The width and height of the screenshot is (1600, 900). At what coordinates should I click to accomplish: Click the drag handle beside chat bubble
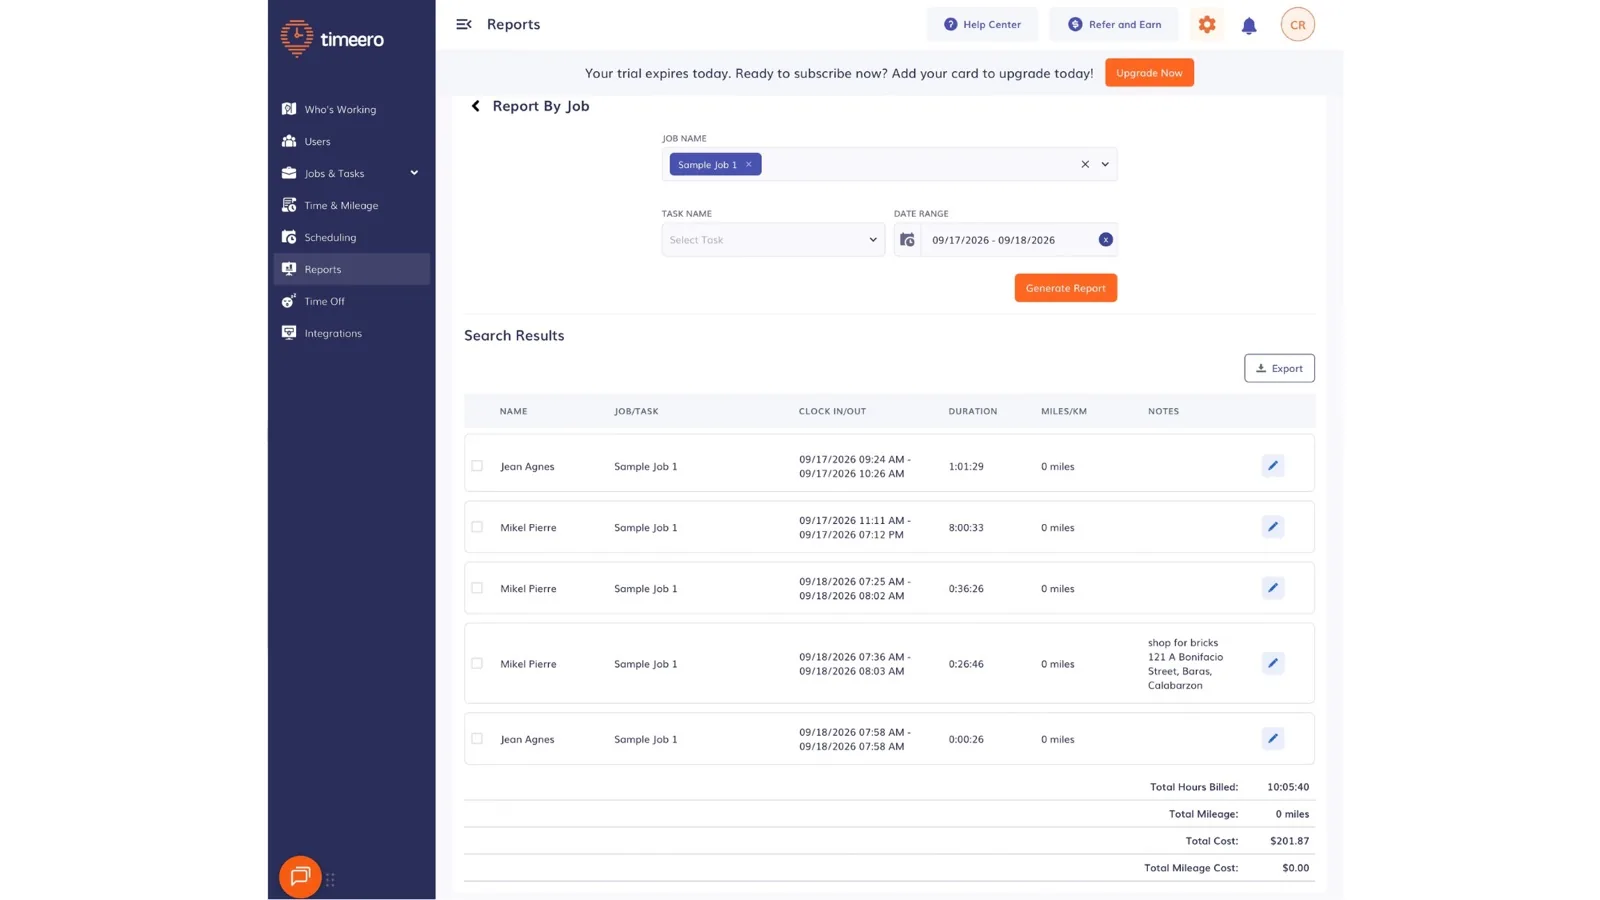pos(330,880)
